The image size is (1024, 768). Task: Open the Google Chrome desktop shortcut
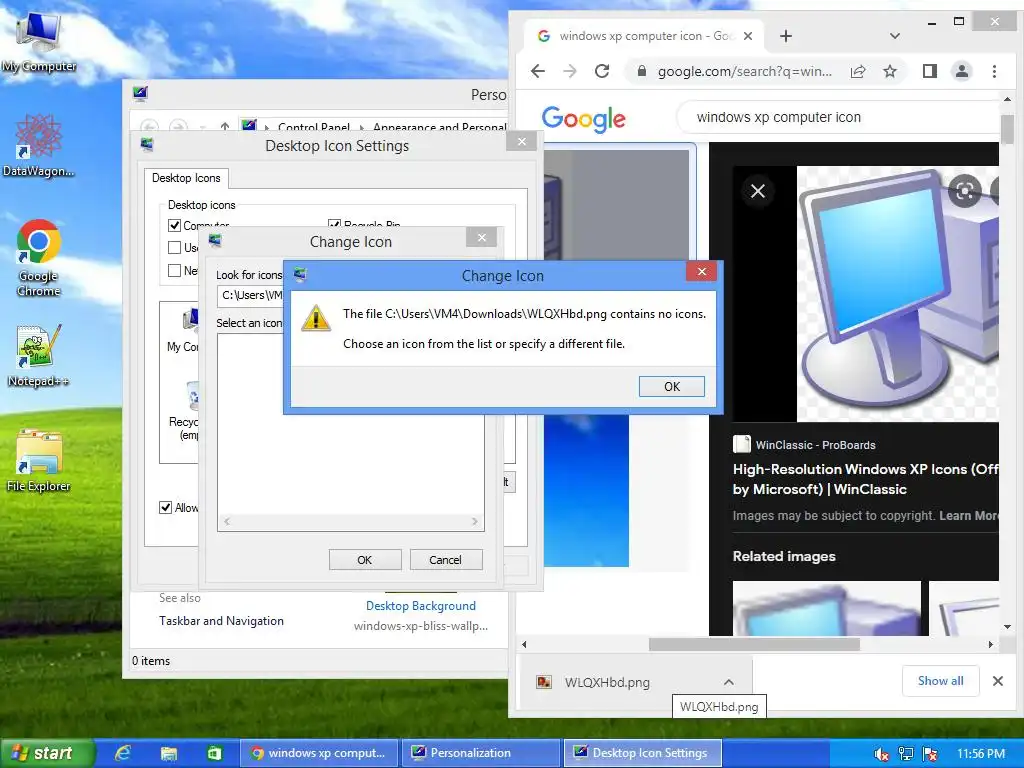click(x=39, y=259)
